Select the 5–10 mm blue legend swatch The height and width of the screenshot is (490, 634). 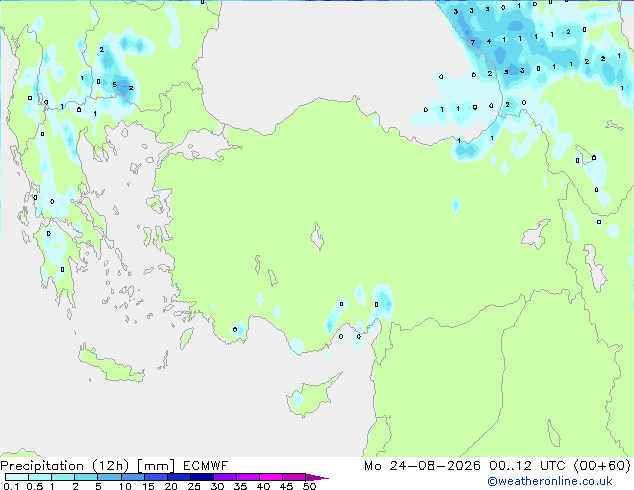[x=110, y=477]
